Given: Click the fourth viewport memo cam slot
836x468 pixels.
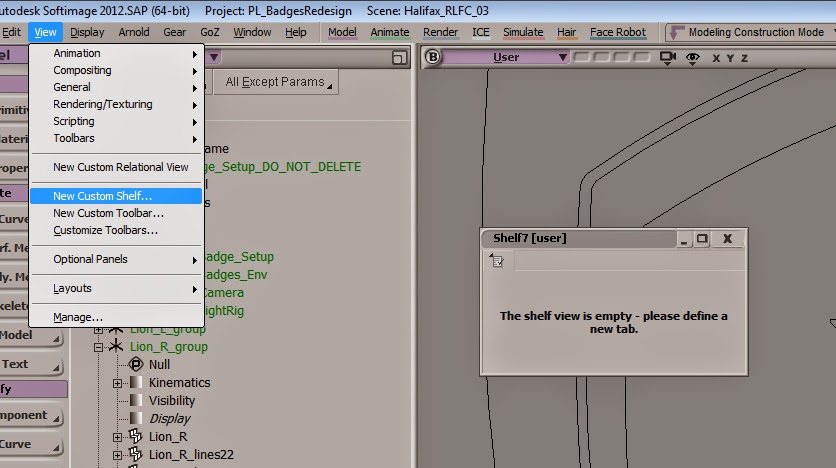Looking at the screenshot, I should [x=642, y=57].
